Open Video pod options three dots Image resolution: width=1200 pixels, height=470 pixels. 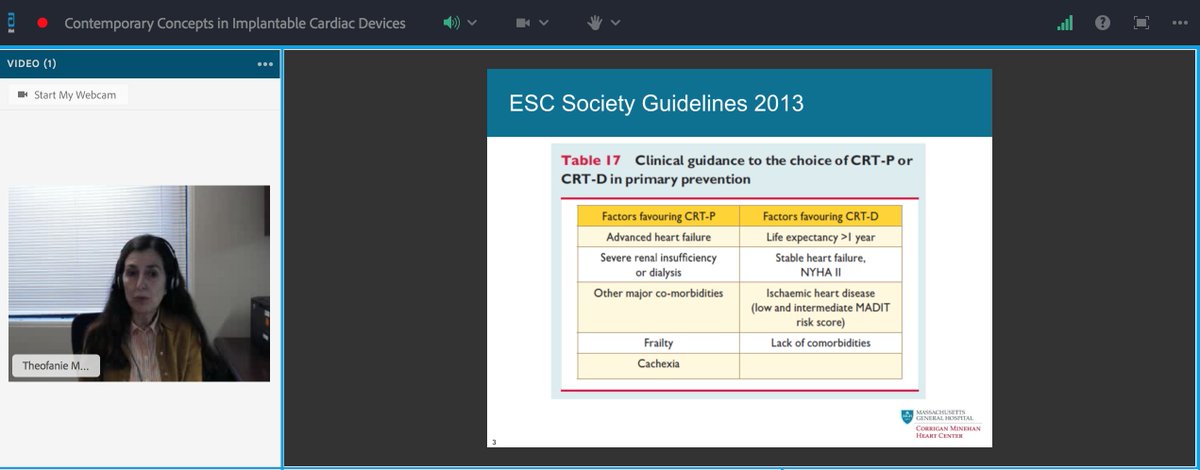tap(265, 64)
